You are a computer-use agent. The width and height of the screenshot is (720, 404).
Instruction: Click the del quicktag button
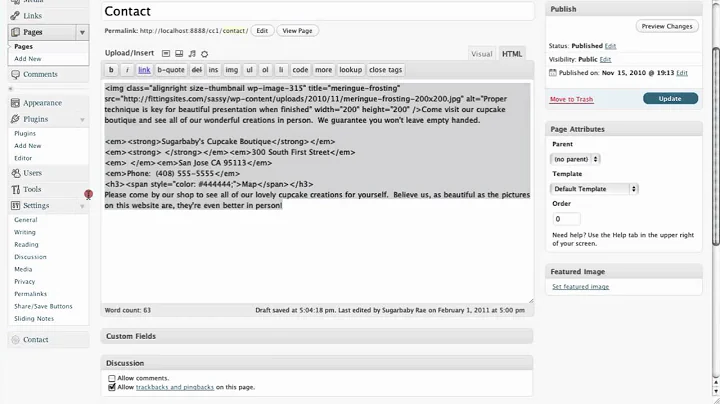[x=197, y=70]
